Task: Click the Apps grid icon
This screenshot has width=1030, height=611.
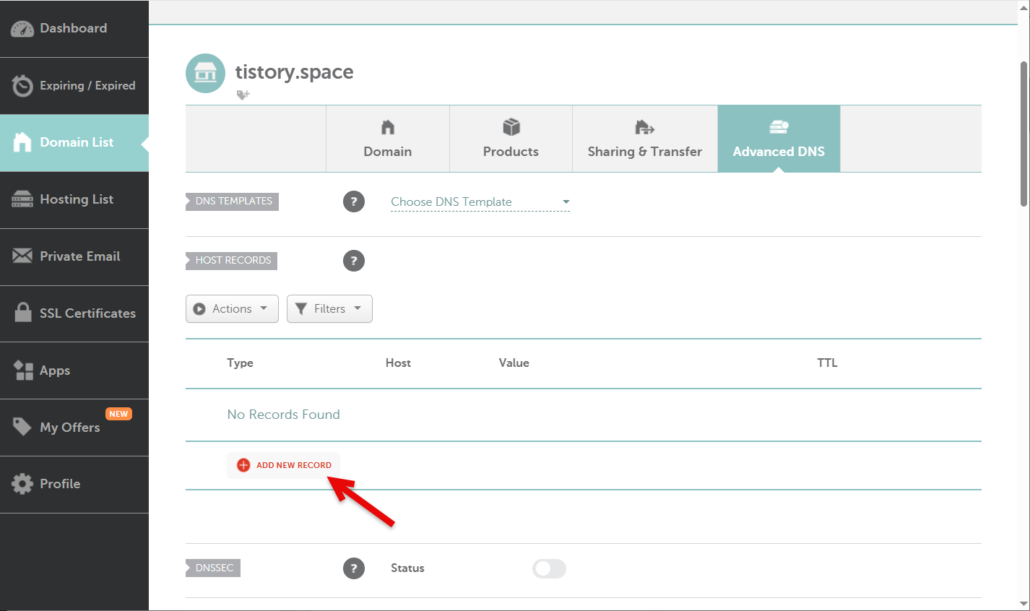Action: 23,370
